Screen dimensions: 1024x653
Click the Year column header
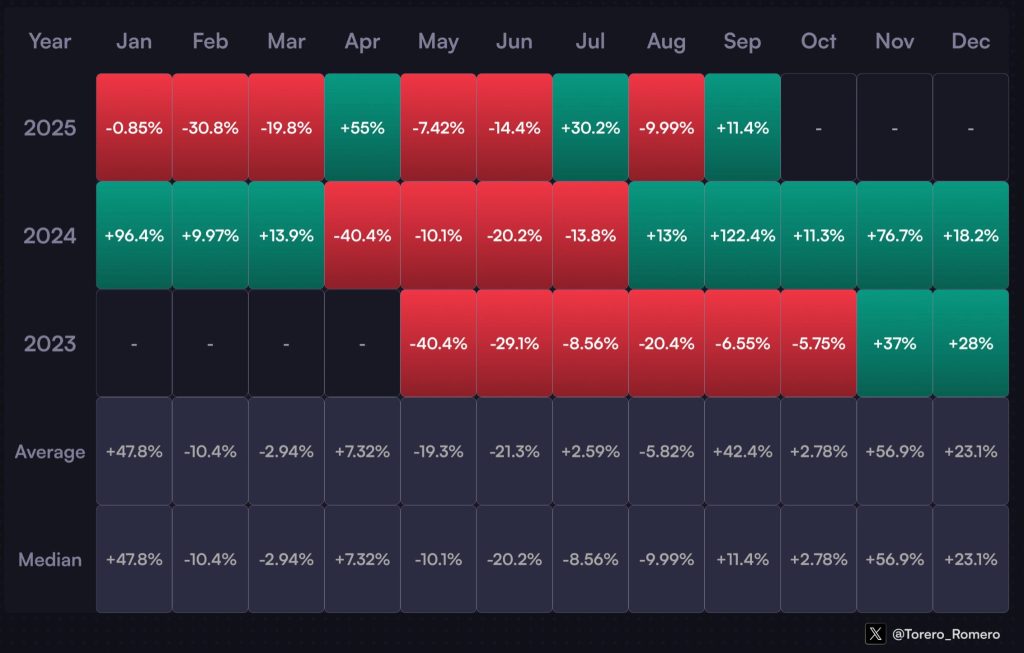[49, 41]
